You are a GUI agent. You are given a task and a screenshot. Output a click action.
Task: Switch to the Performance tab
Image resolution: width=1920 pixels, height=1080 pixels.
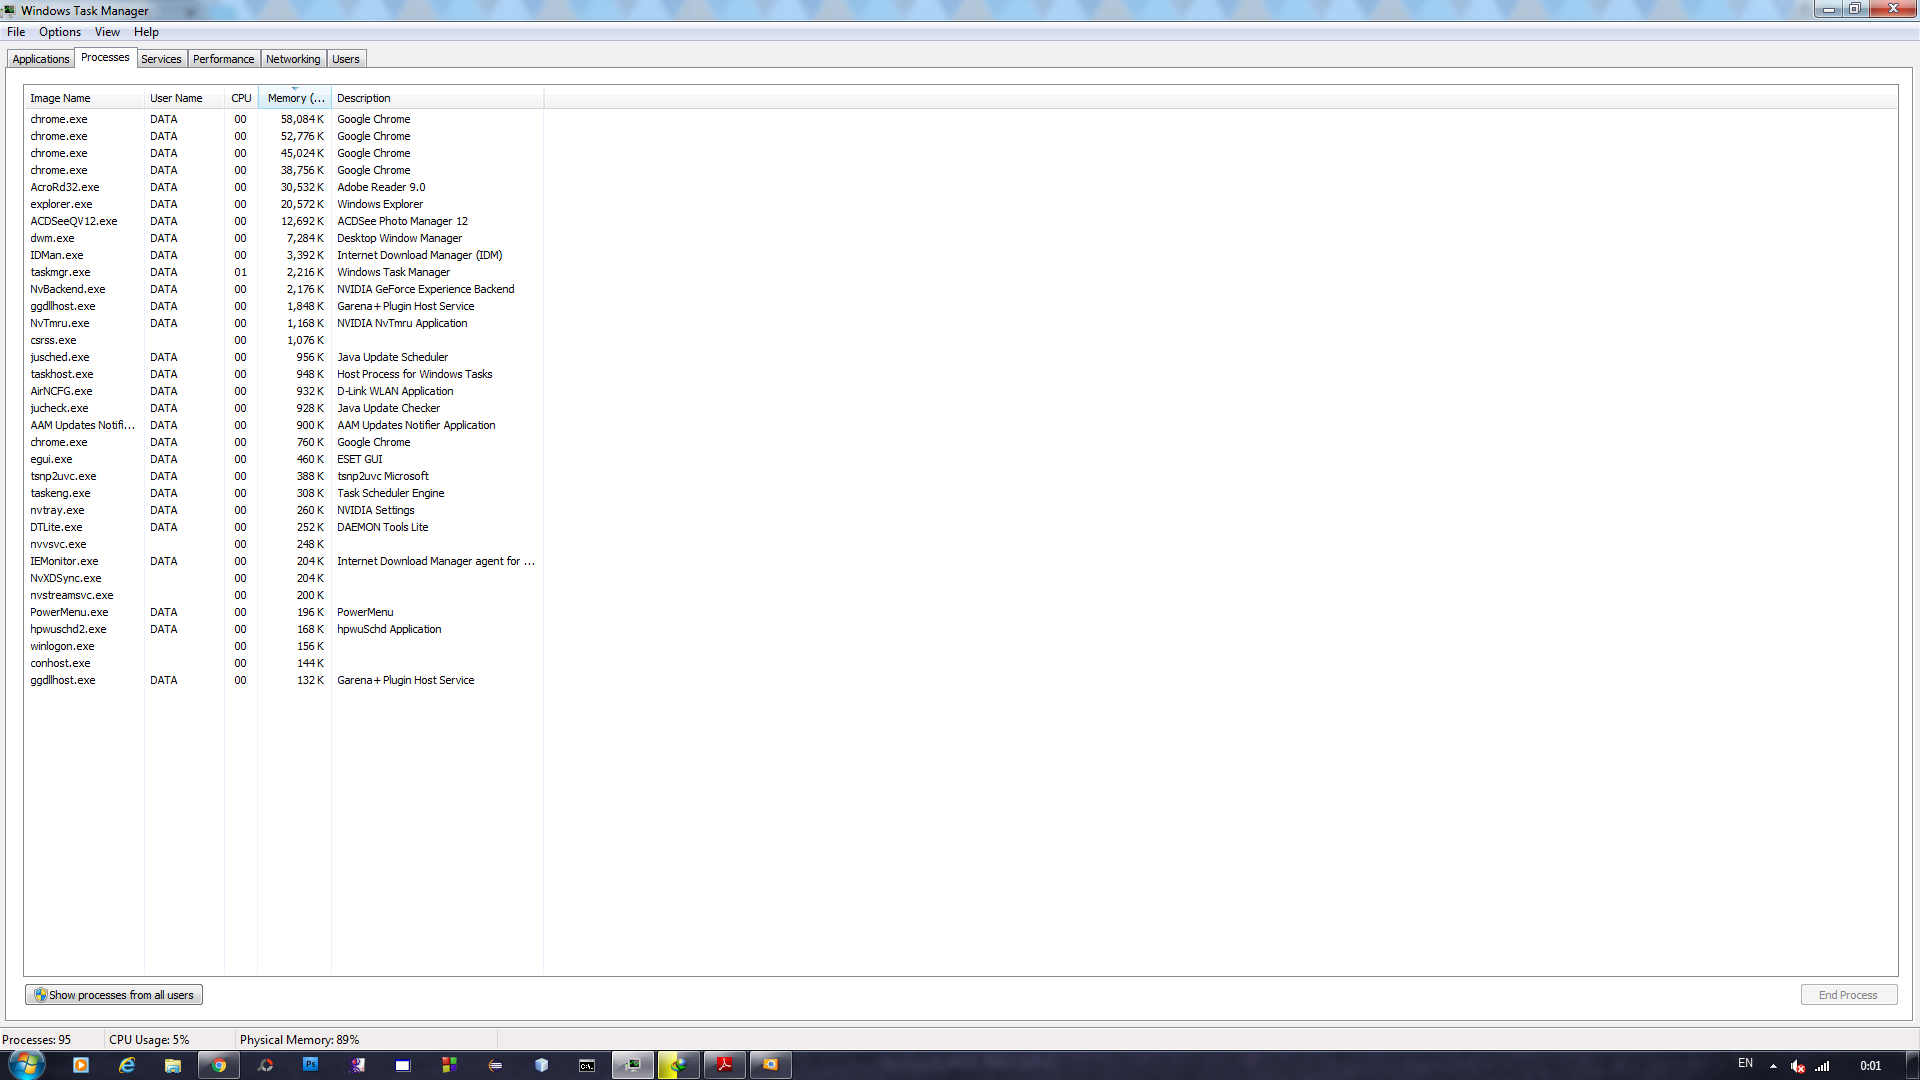click(x=223, y=59)
